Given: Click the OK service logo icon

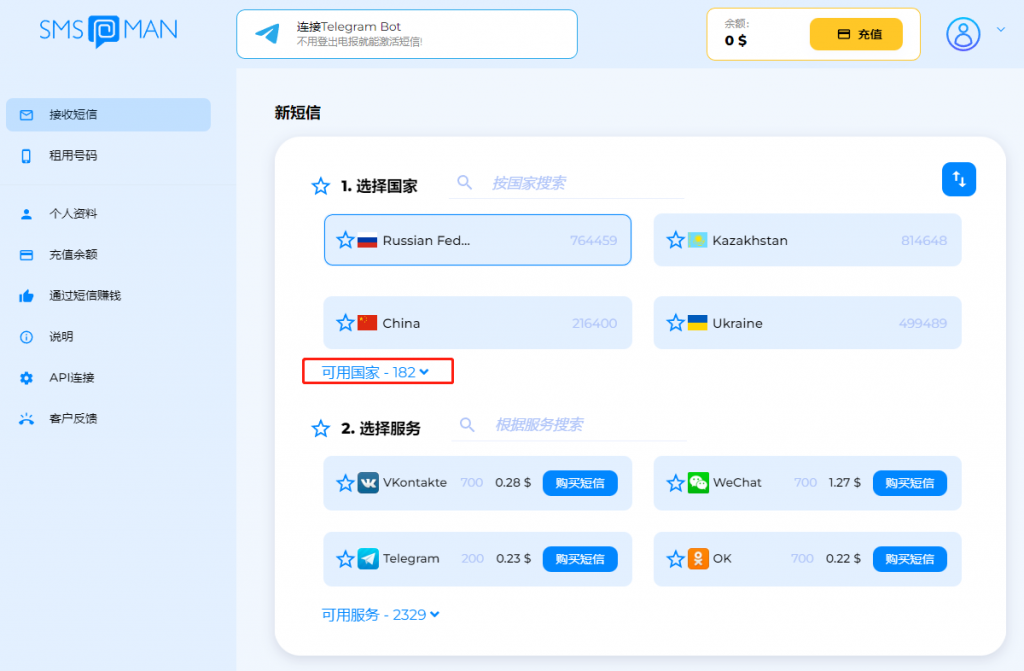Looking at the screenshot, I should pyautogui.click(x=698, y=559).
